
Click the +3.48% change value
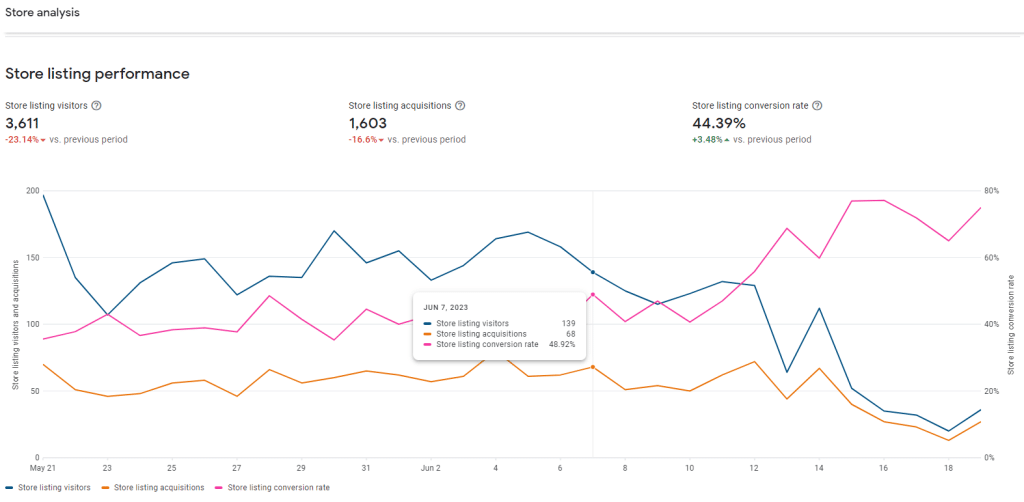tap(707, 140)
